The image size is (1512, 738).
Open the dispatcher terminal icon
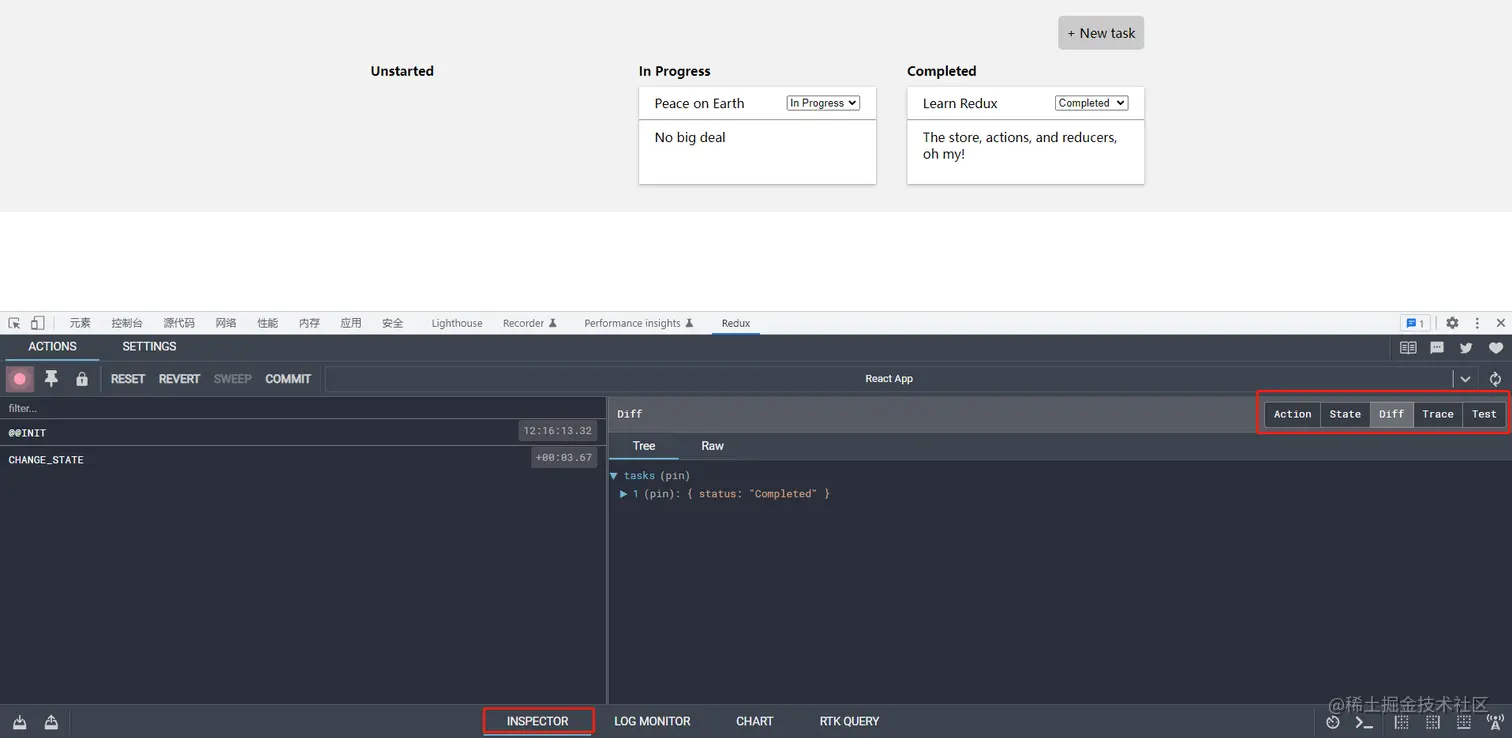tap(1364, 722)
